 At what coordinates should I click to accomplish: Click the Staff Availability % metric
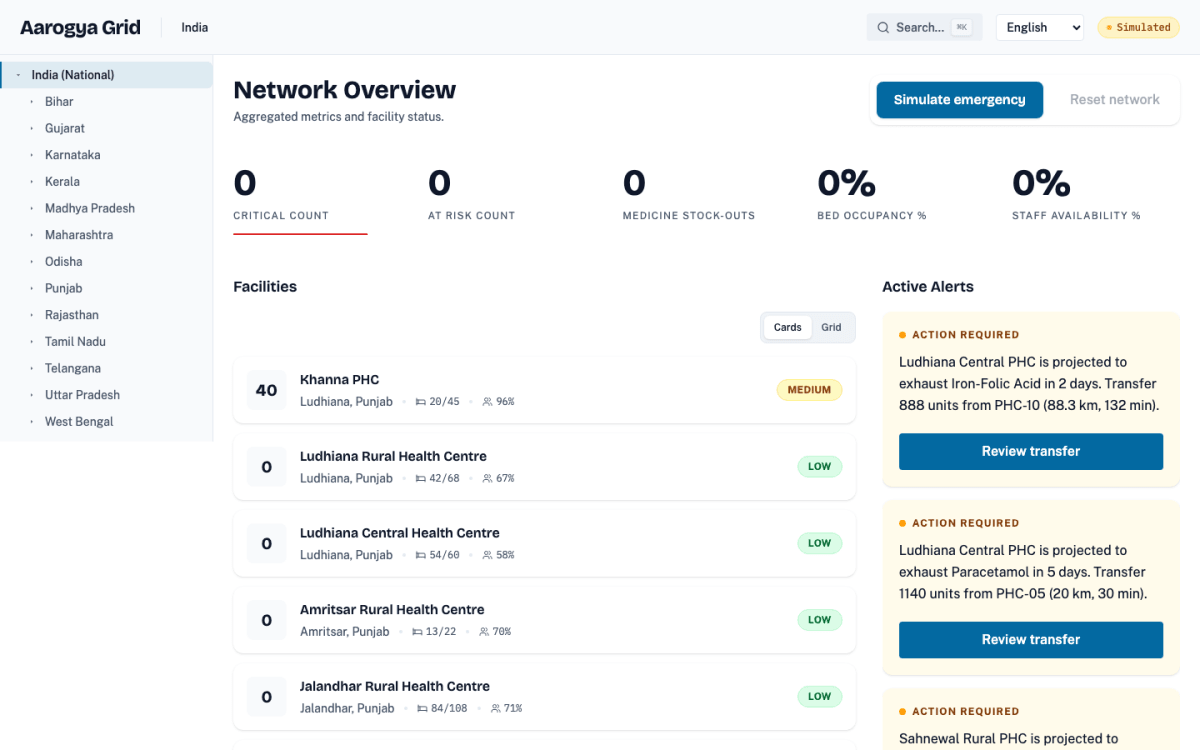point(1079,196)
